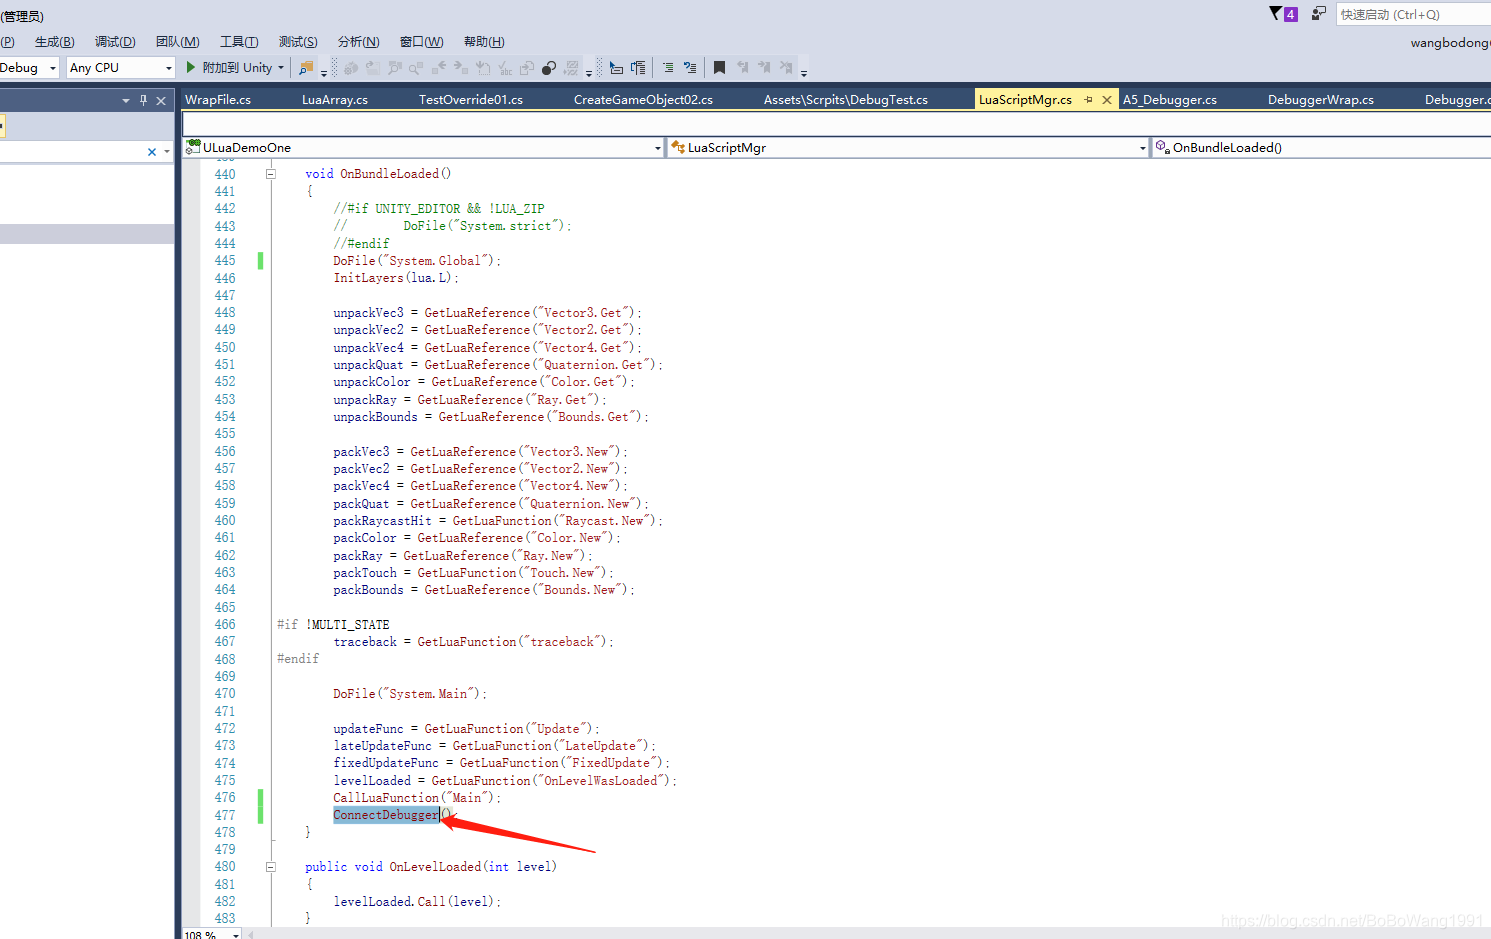The image size is (1491, 939).
Task: Open the 工具(T) Tools menu
Action: (239, 42)
